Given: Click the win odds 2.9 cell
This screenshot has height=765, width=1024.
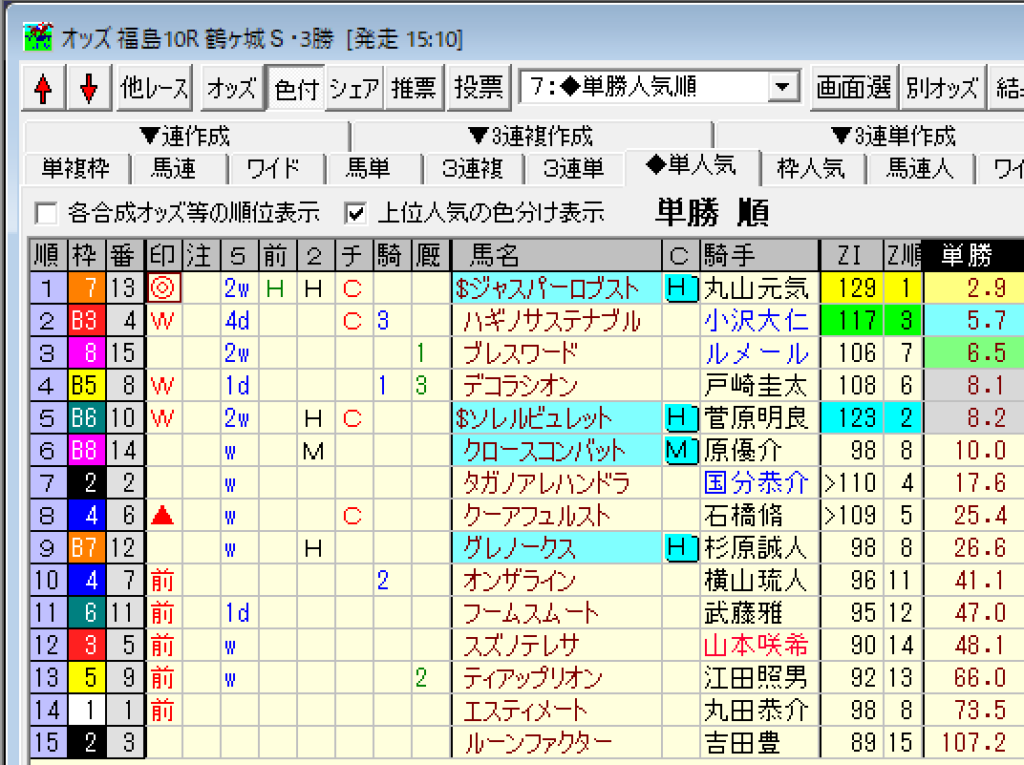Looking at the screenshot, I should click(x=974, y=288).
